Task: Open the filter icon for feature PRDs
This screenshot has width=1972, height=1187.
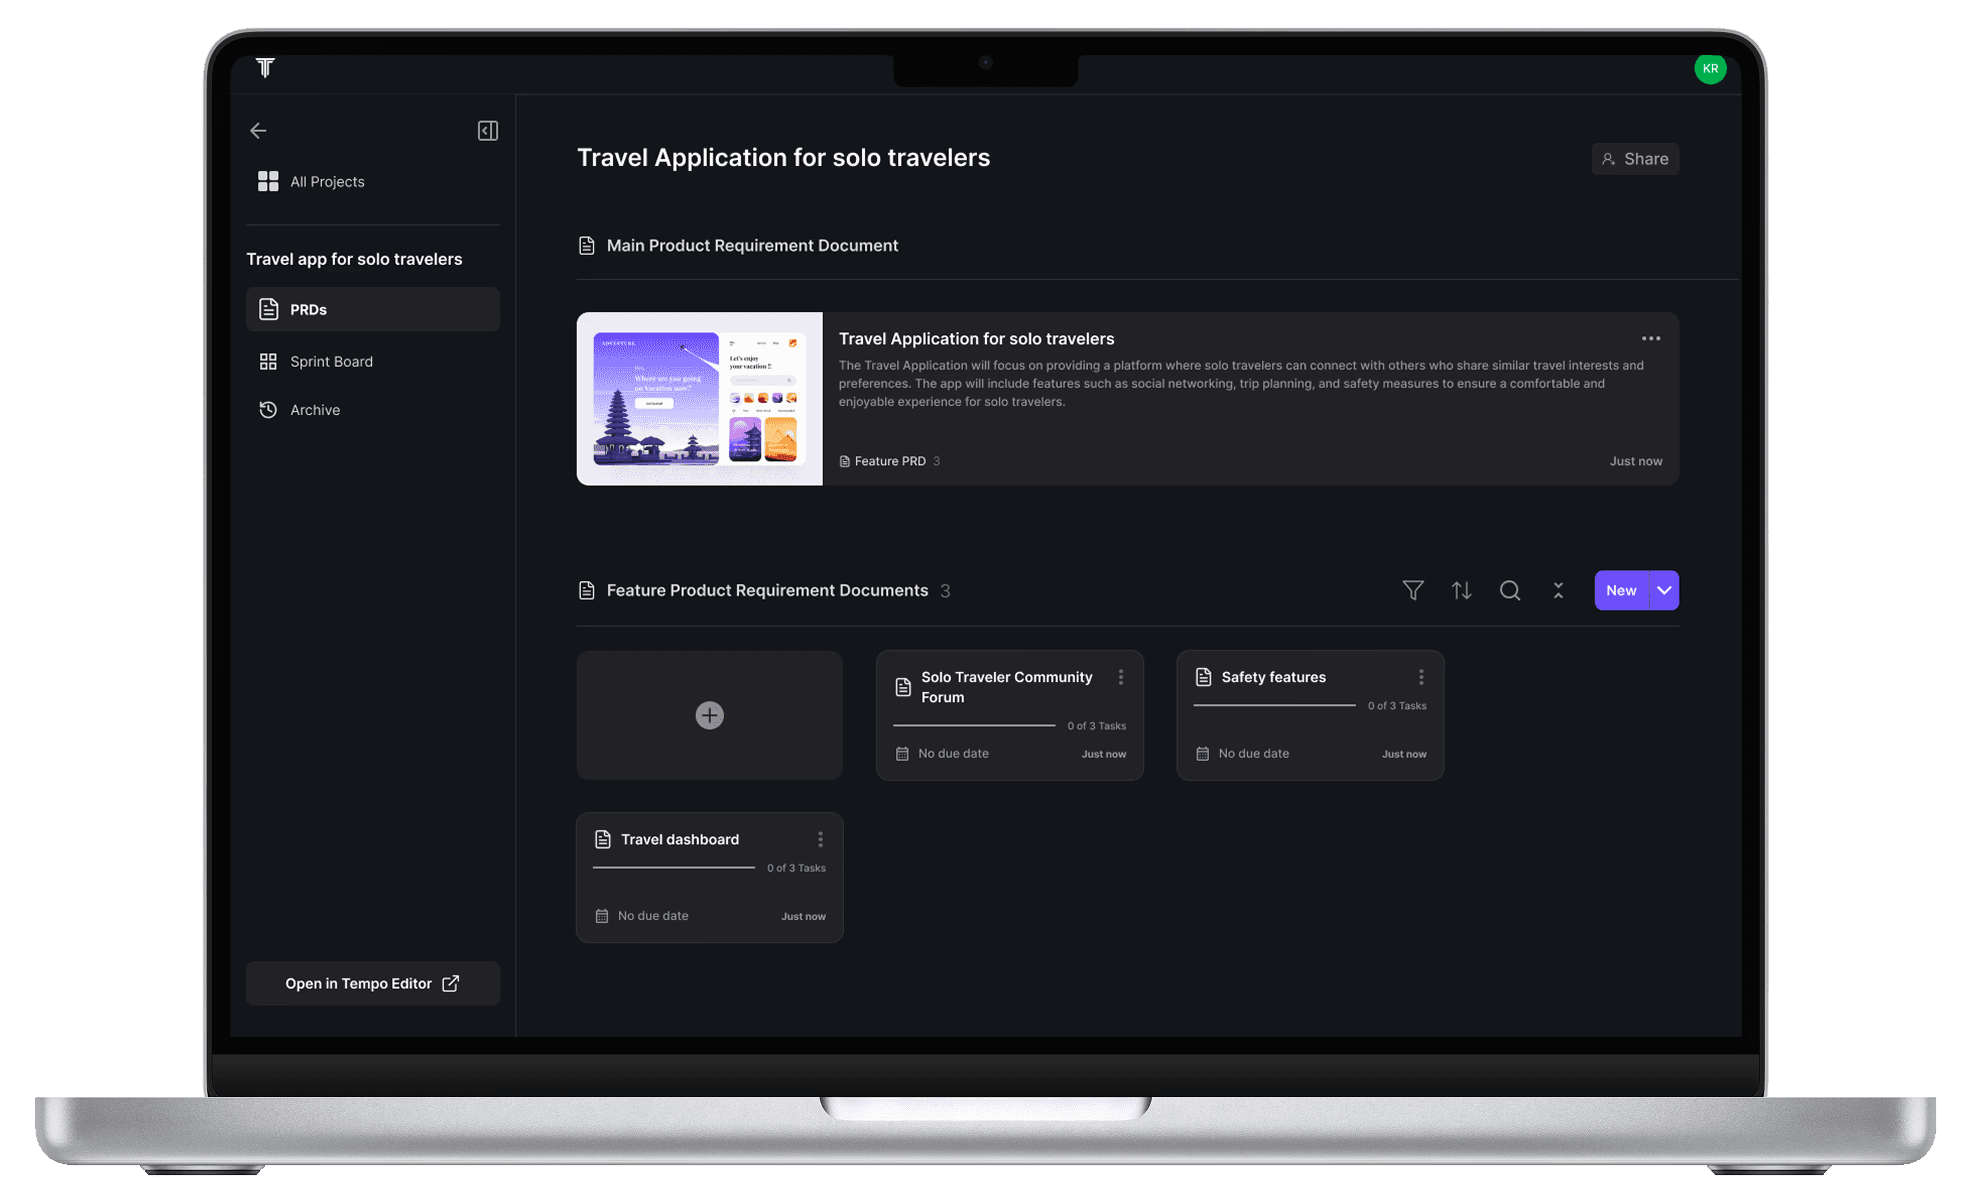Action: point(1412,591)
